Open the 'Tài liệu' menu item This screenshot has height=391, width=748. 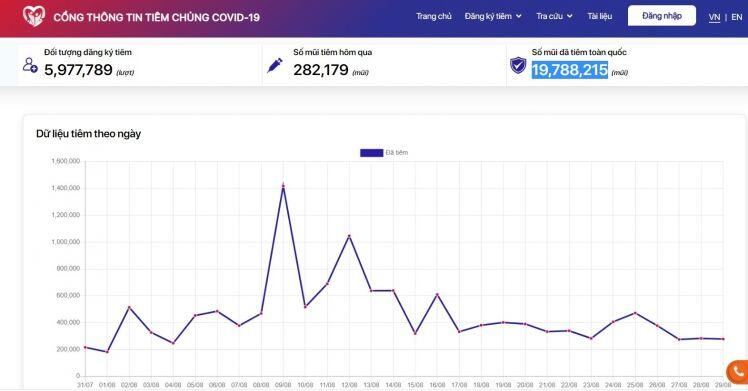click(600, 16)
